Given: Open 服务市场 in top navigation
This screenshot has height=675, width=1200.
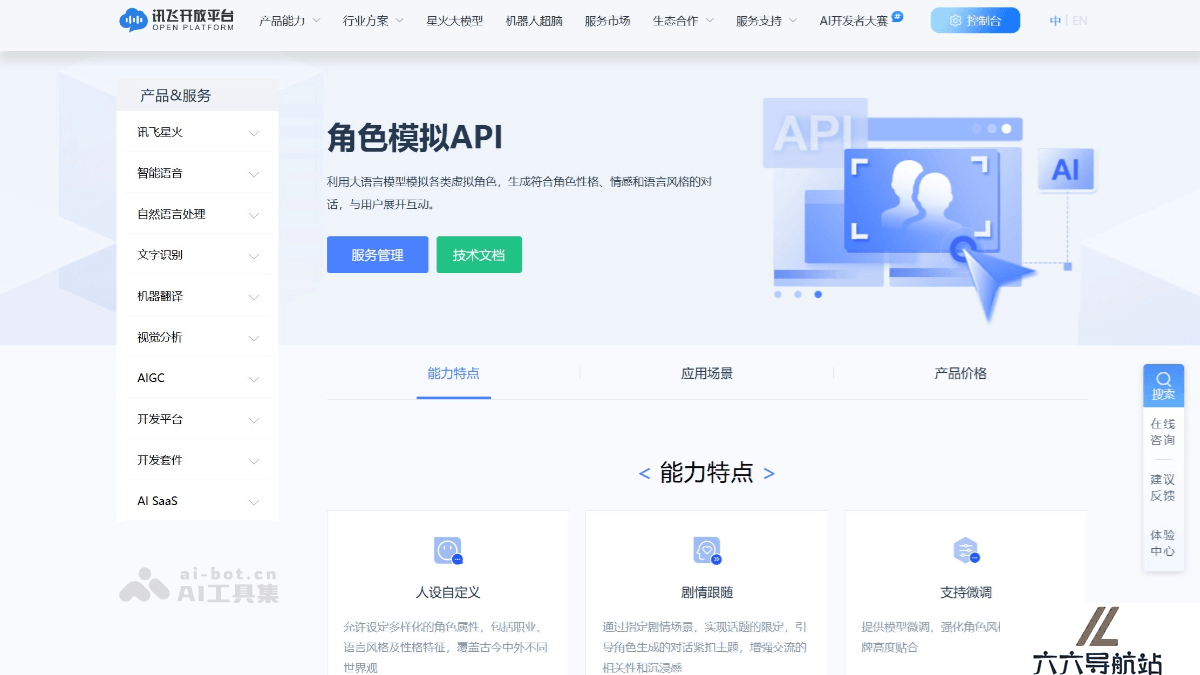Looking at the screenshot, I should tap(607, 20).
